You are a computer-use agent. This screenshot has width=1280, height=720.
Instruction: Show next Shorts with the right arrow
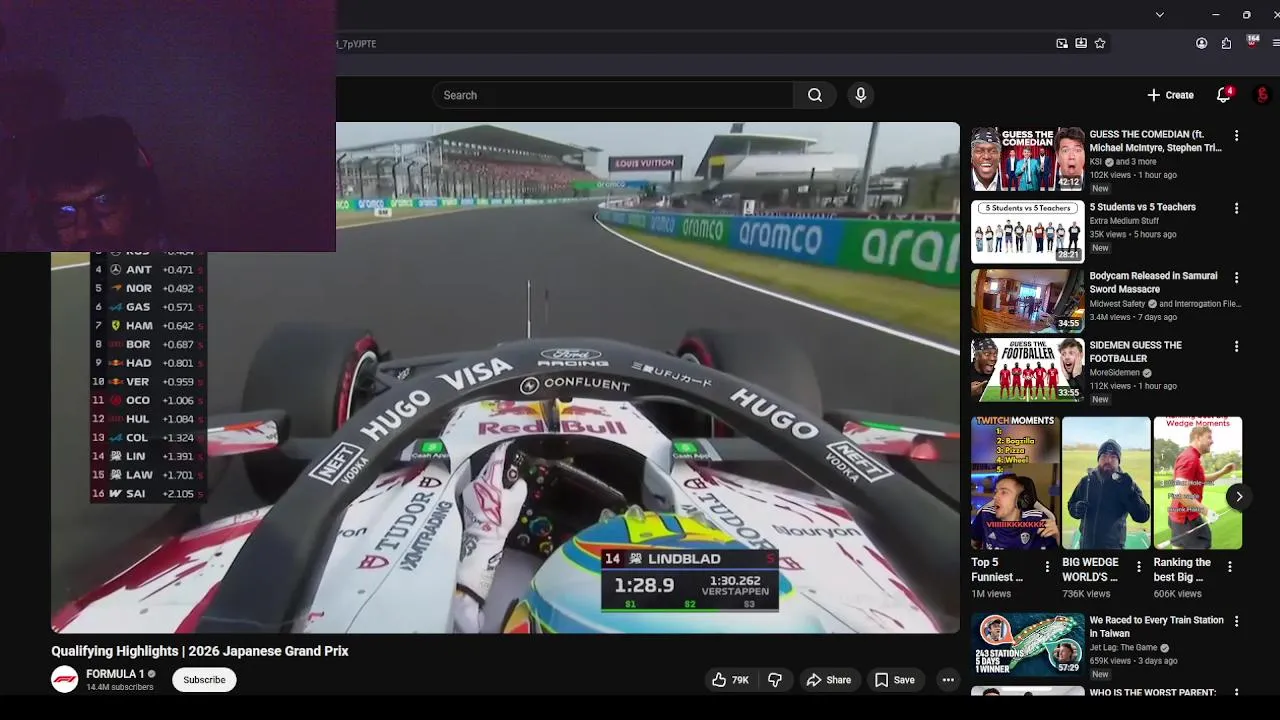click(1239, 497)
